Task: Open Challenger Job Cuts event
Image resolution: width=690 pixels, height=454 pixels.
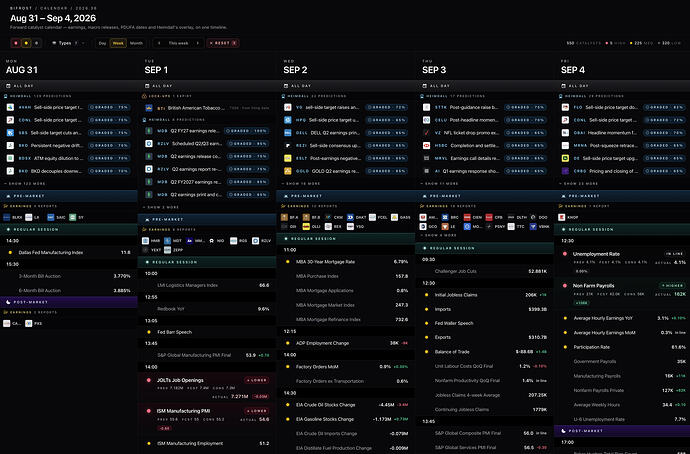Action: [484, 271]
